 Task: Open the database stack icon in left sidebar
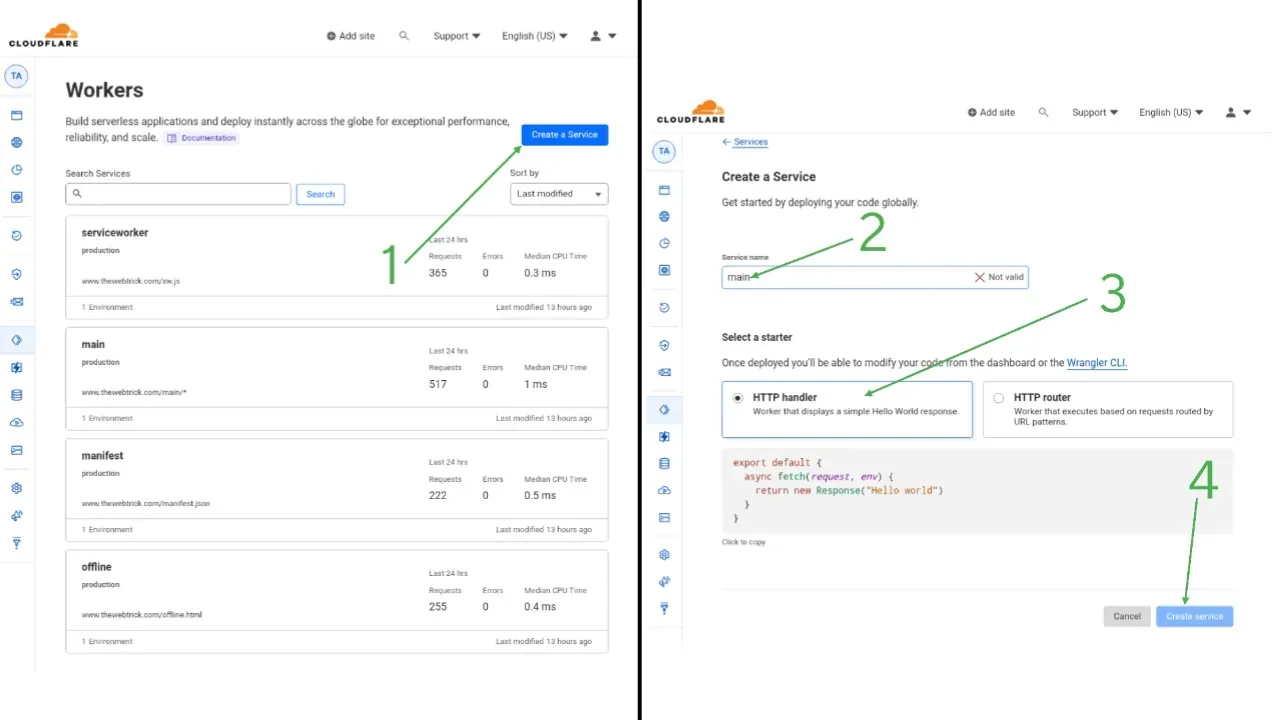point(16,395)
